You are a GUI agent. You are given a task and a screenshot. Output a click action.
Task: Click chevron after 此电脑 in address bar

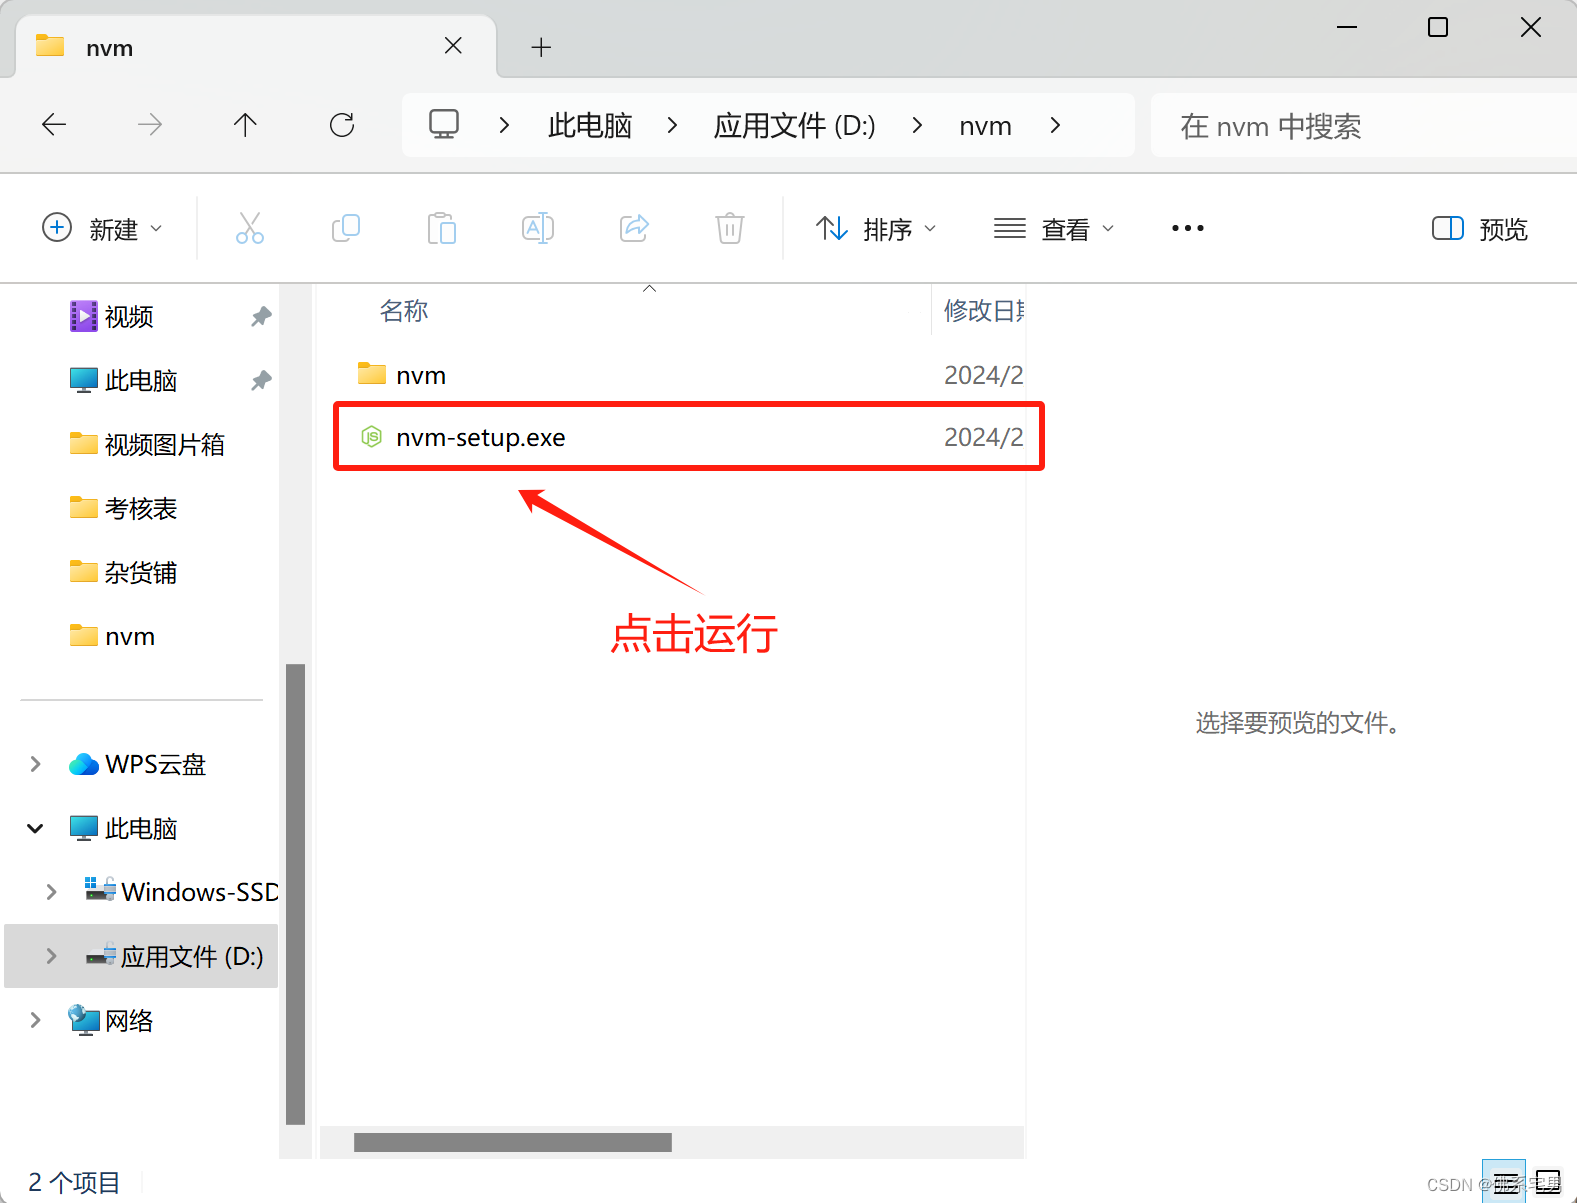(x=672, y=125)
